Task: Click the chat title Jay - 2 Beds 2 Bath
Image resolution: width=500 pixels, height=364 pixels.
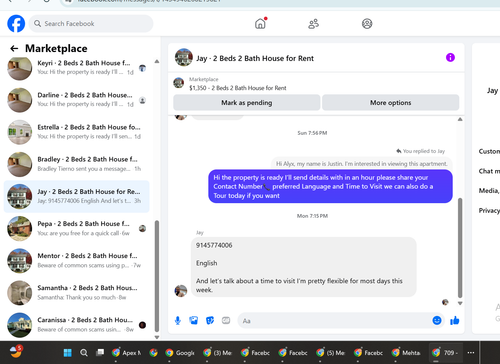Action: pyautogui.click(x=255, y=58)
